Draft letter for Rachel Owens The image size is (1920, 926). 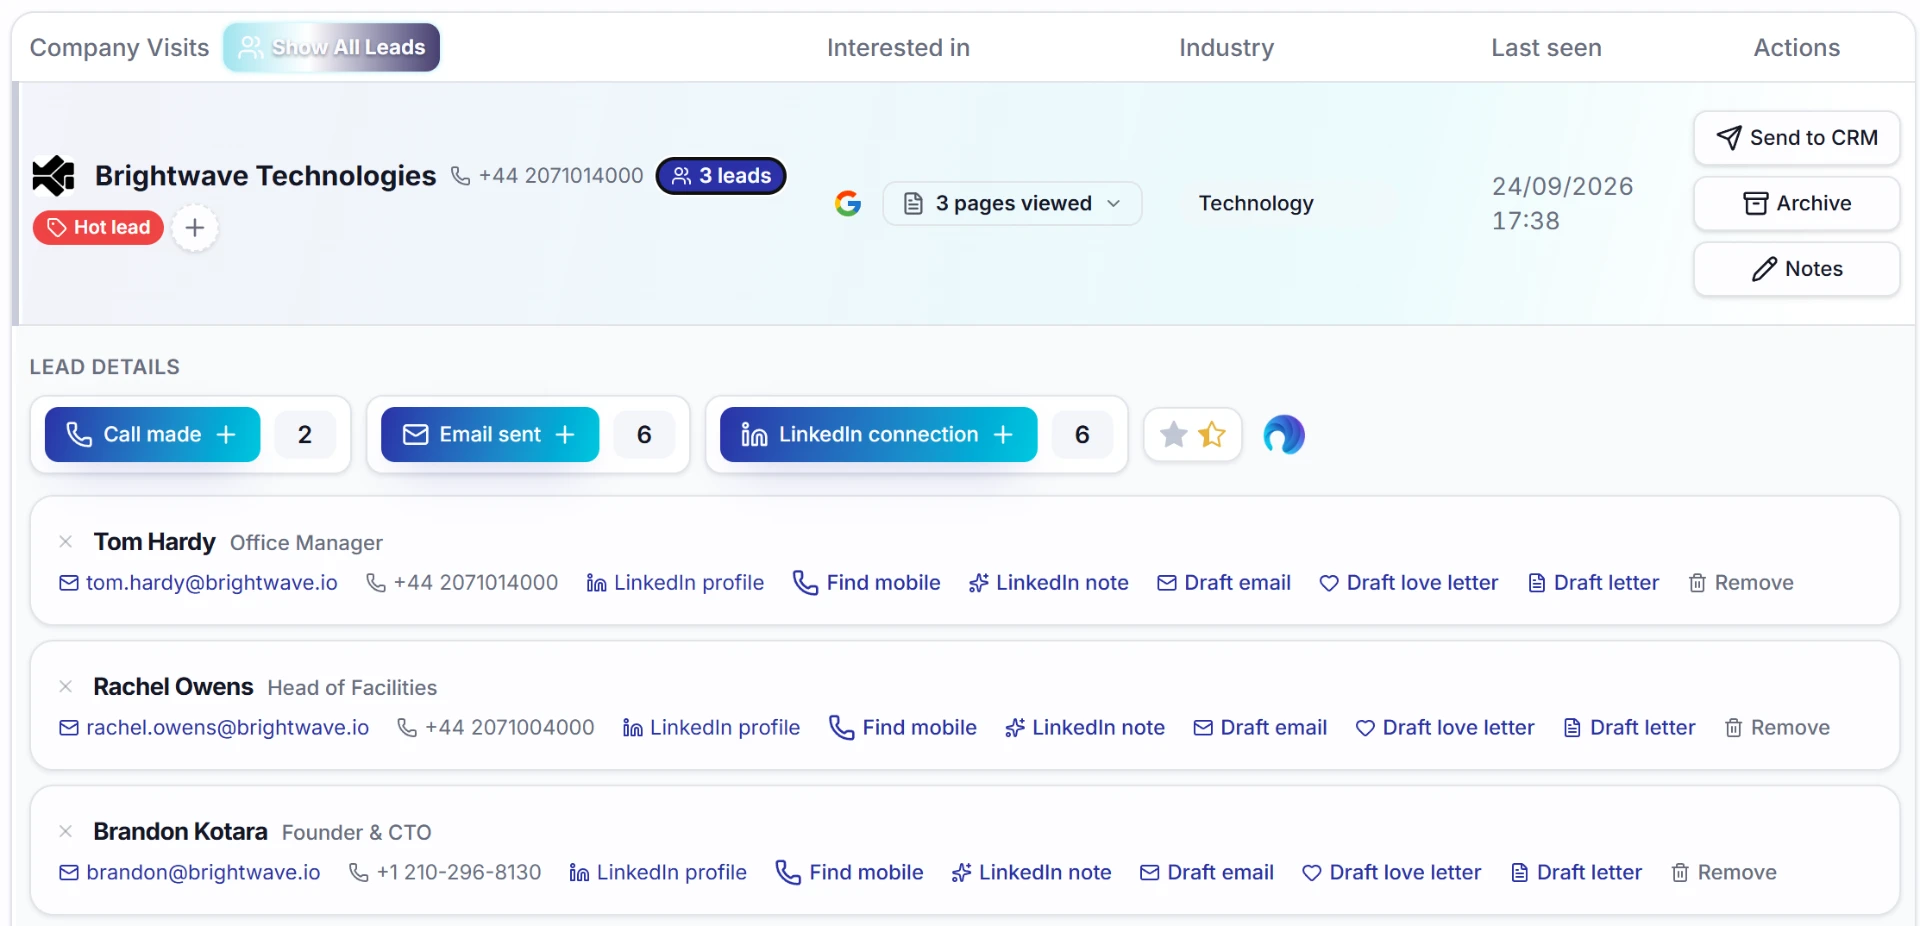pos(1630,728)
